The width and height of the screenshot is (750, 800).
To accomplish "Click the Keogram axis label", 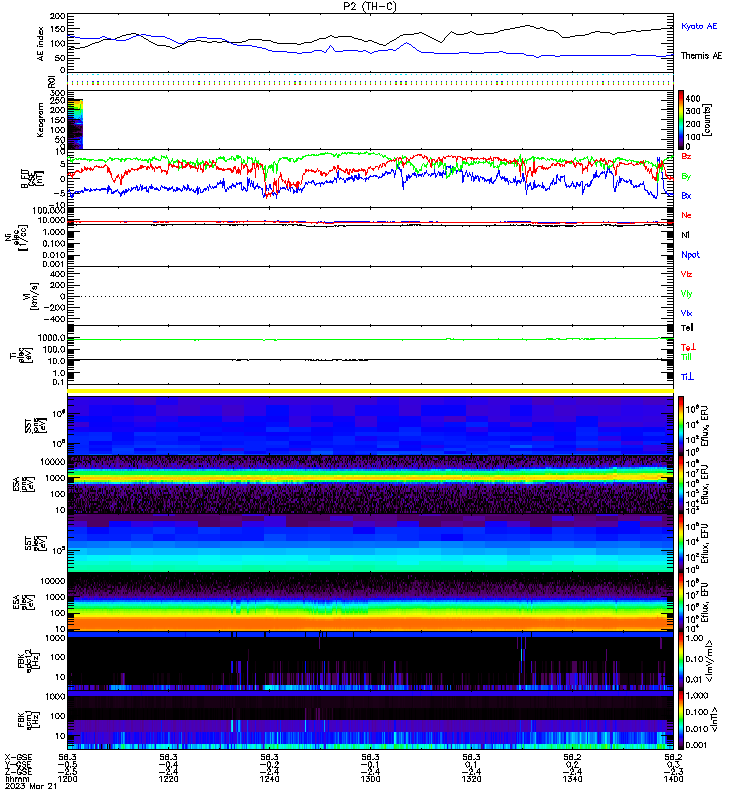I will [40, 120].
